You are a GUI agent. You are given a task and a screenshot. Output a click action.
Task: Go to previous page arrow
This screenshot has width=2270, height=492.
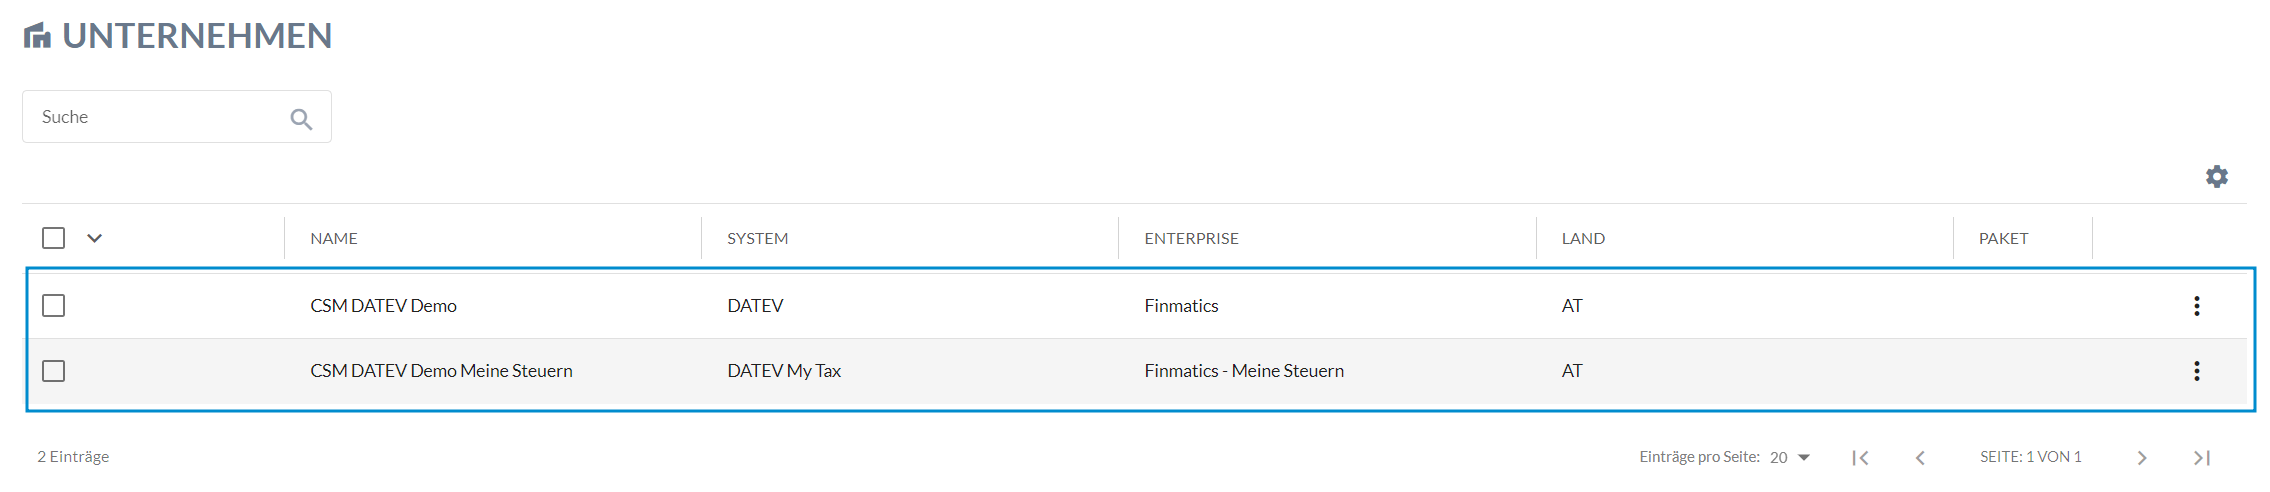[1920, 458]
